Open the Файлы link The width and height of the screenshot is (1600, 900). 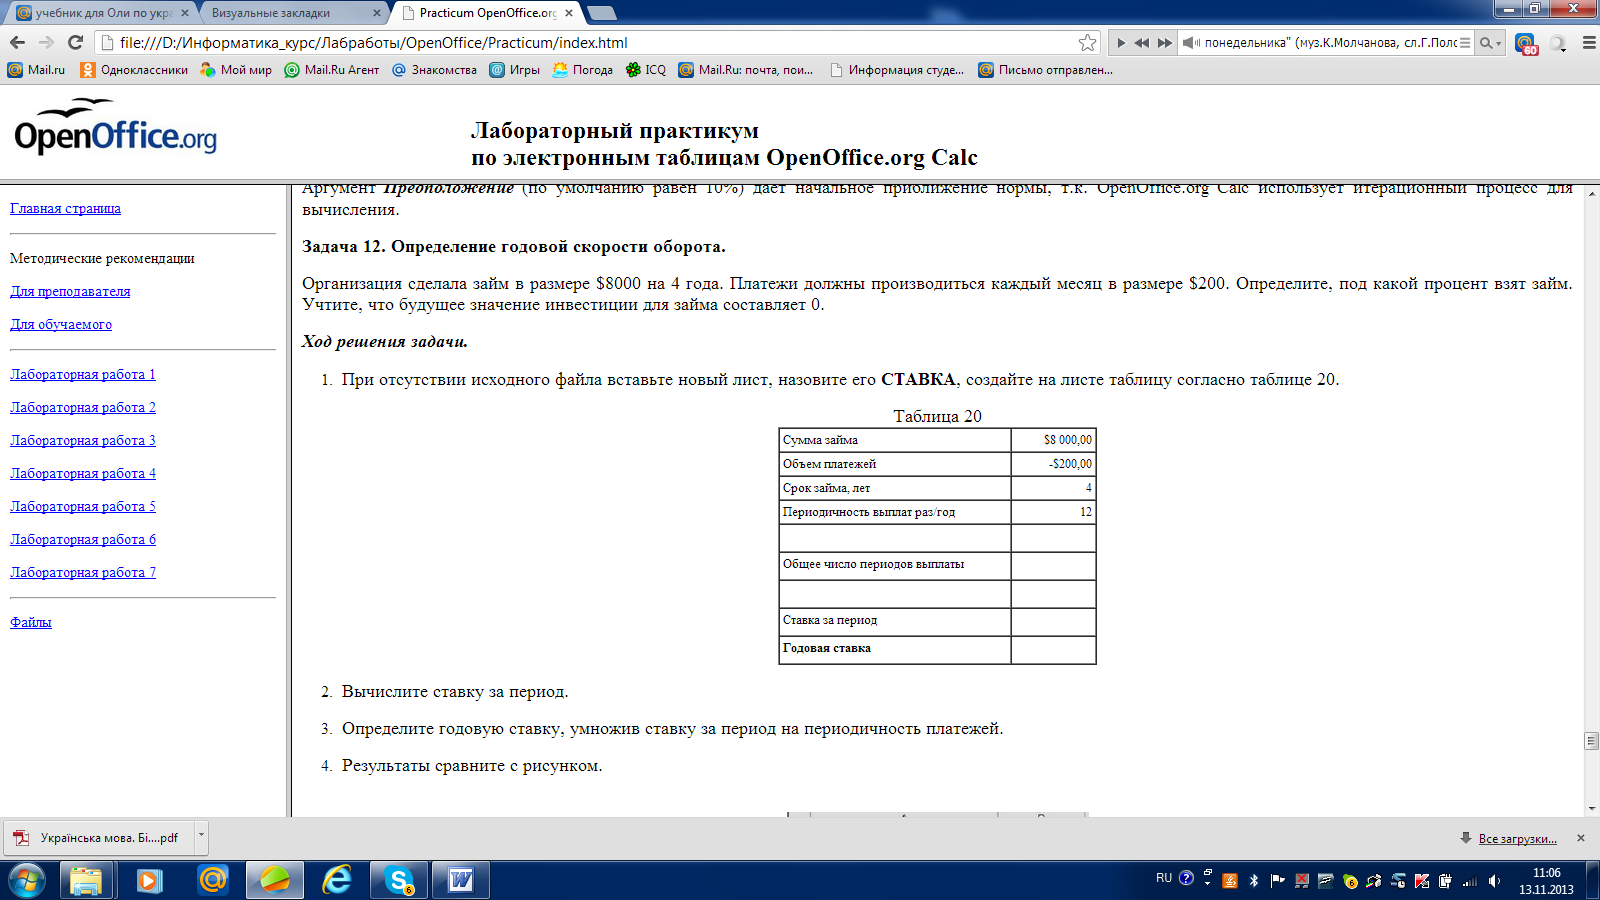pos(31,622)
